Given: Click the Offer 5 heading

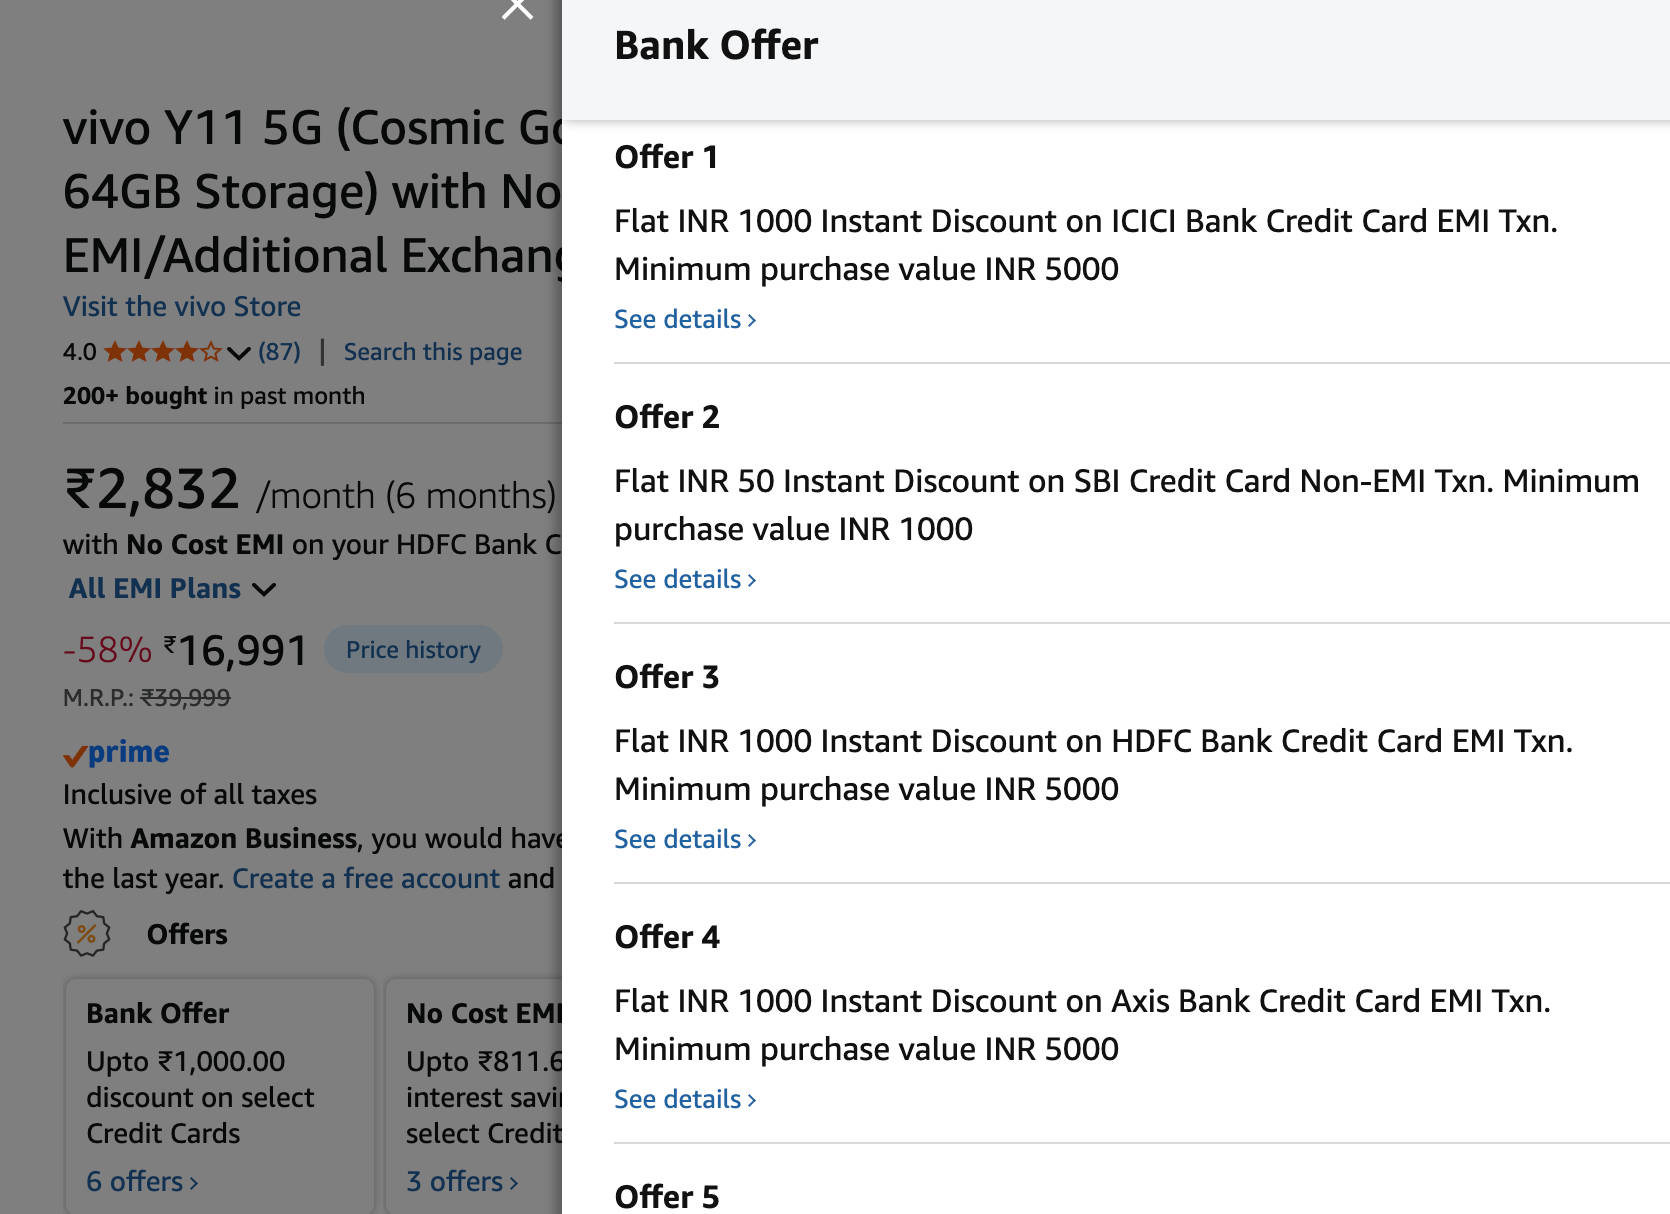Looking at the screenshot, I should pos(667,1196).
